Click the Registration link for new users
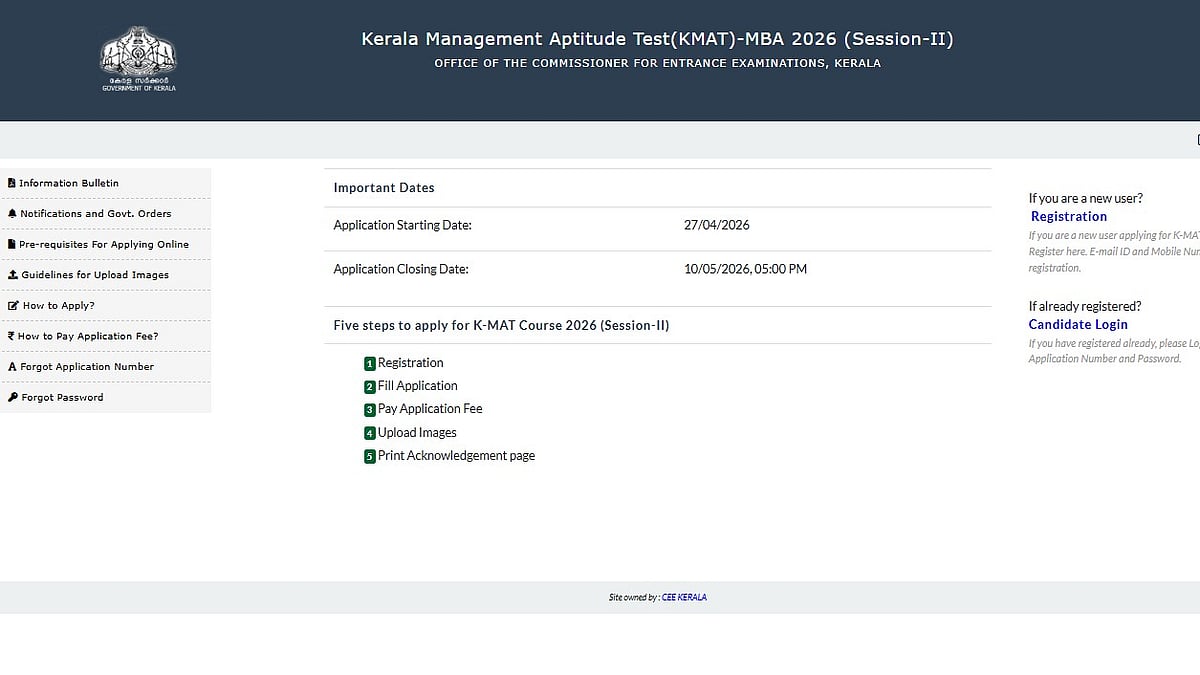 tap(1069, 216)
